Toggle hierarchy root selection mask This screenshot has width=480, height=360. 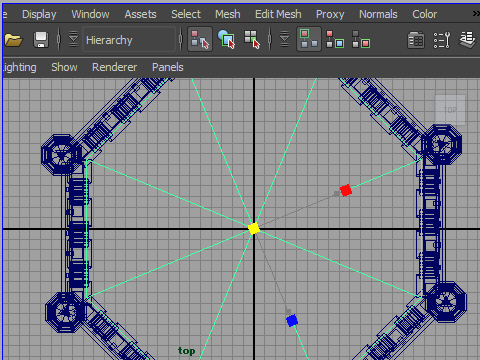(309, 39)
